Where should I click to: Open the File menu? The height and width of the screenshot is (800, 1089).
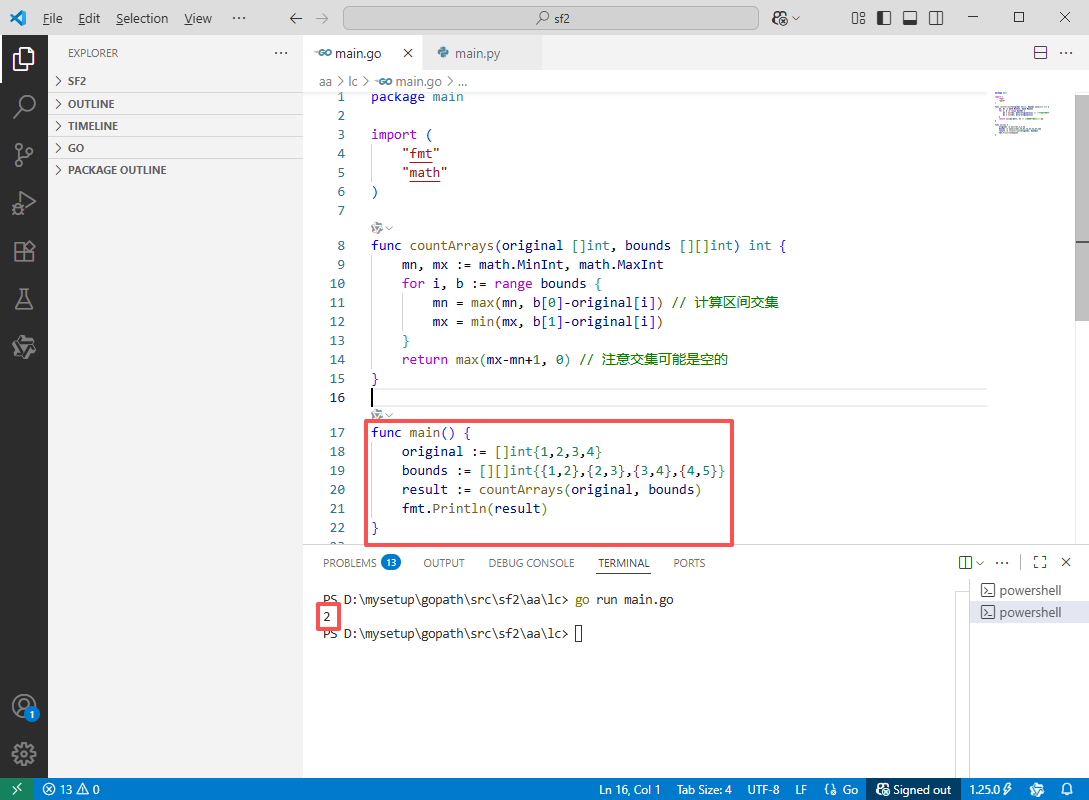point(53,18)
